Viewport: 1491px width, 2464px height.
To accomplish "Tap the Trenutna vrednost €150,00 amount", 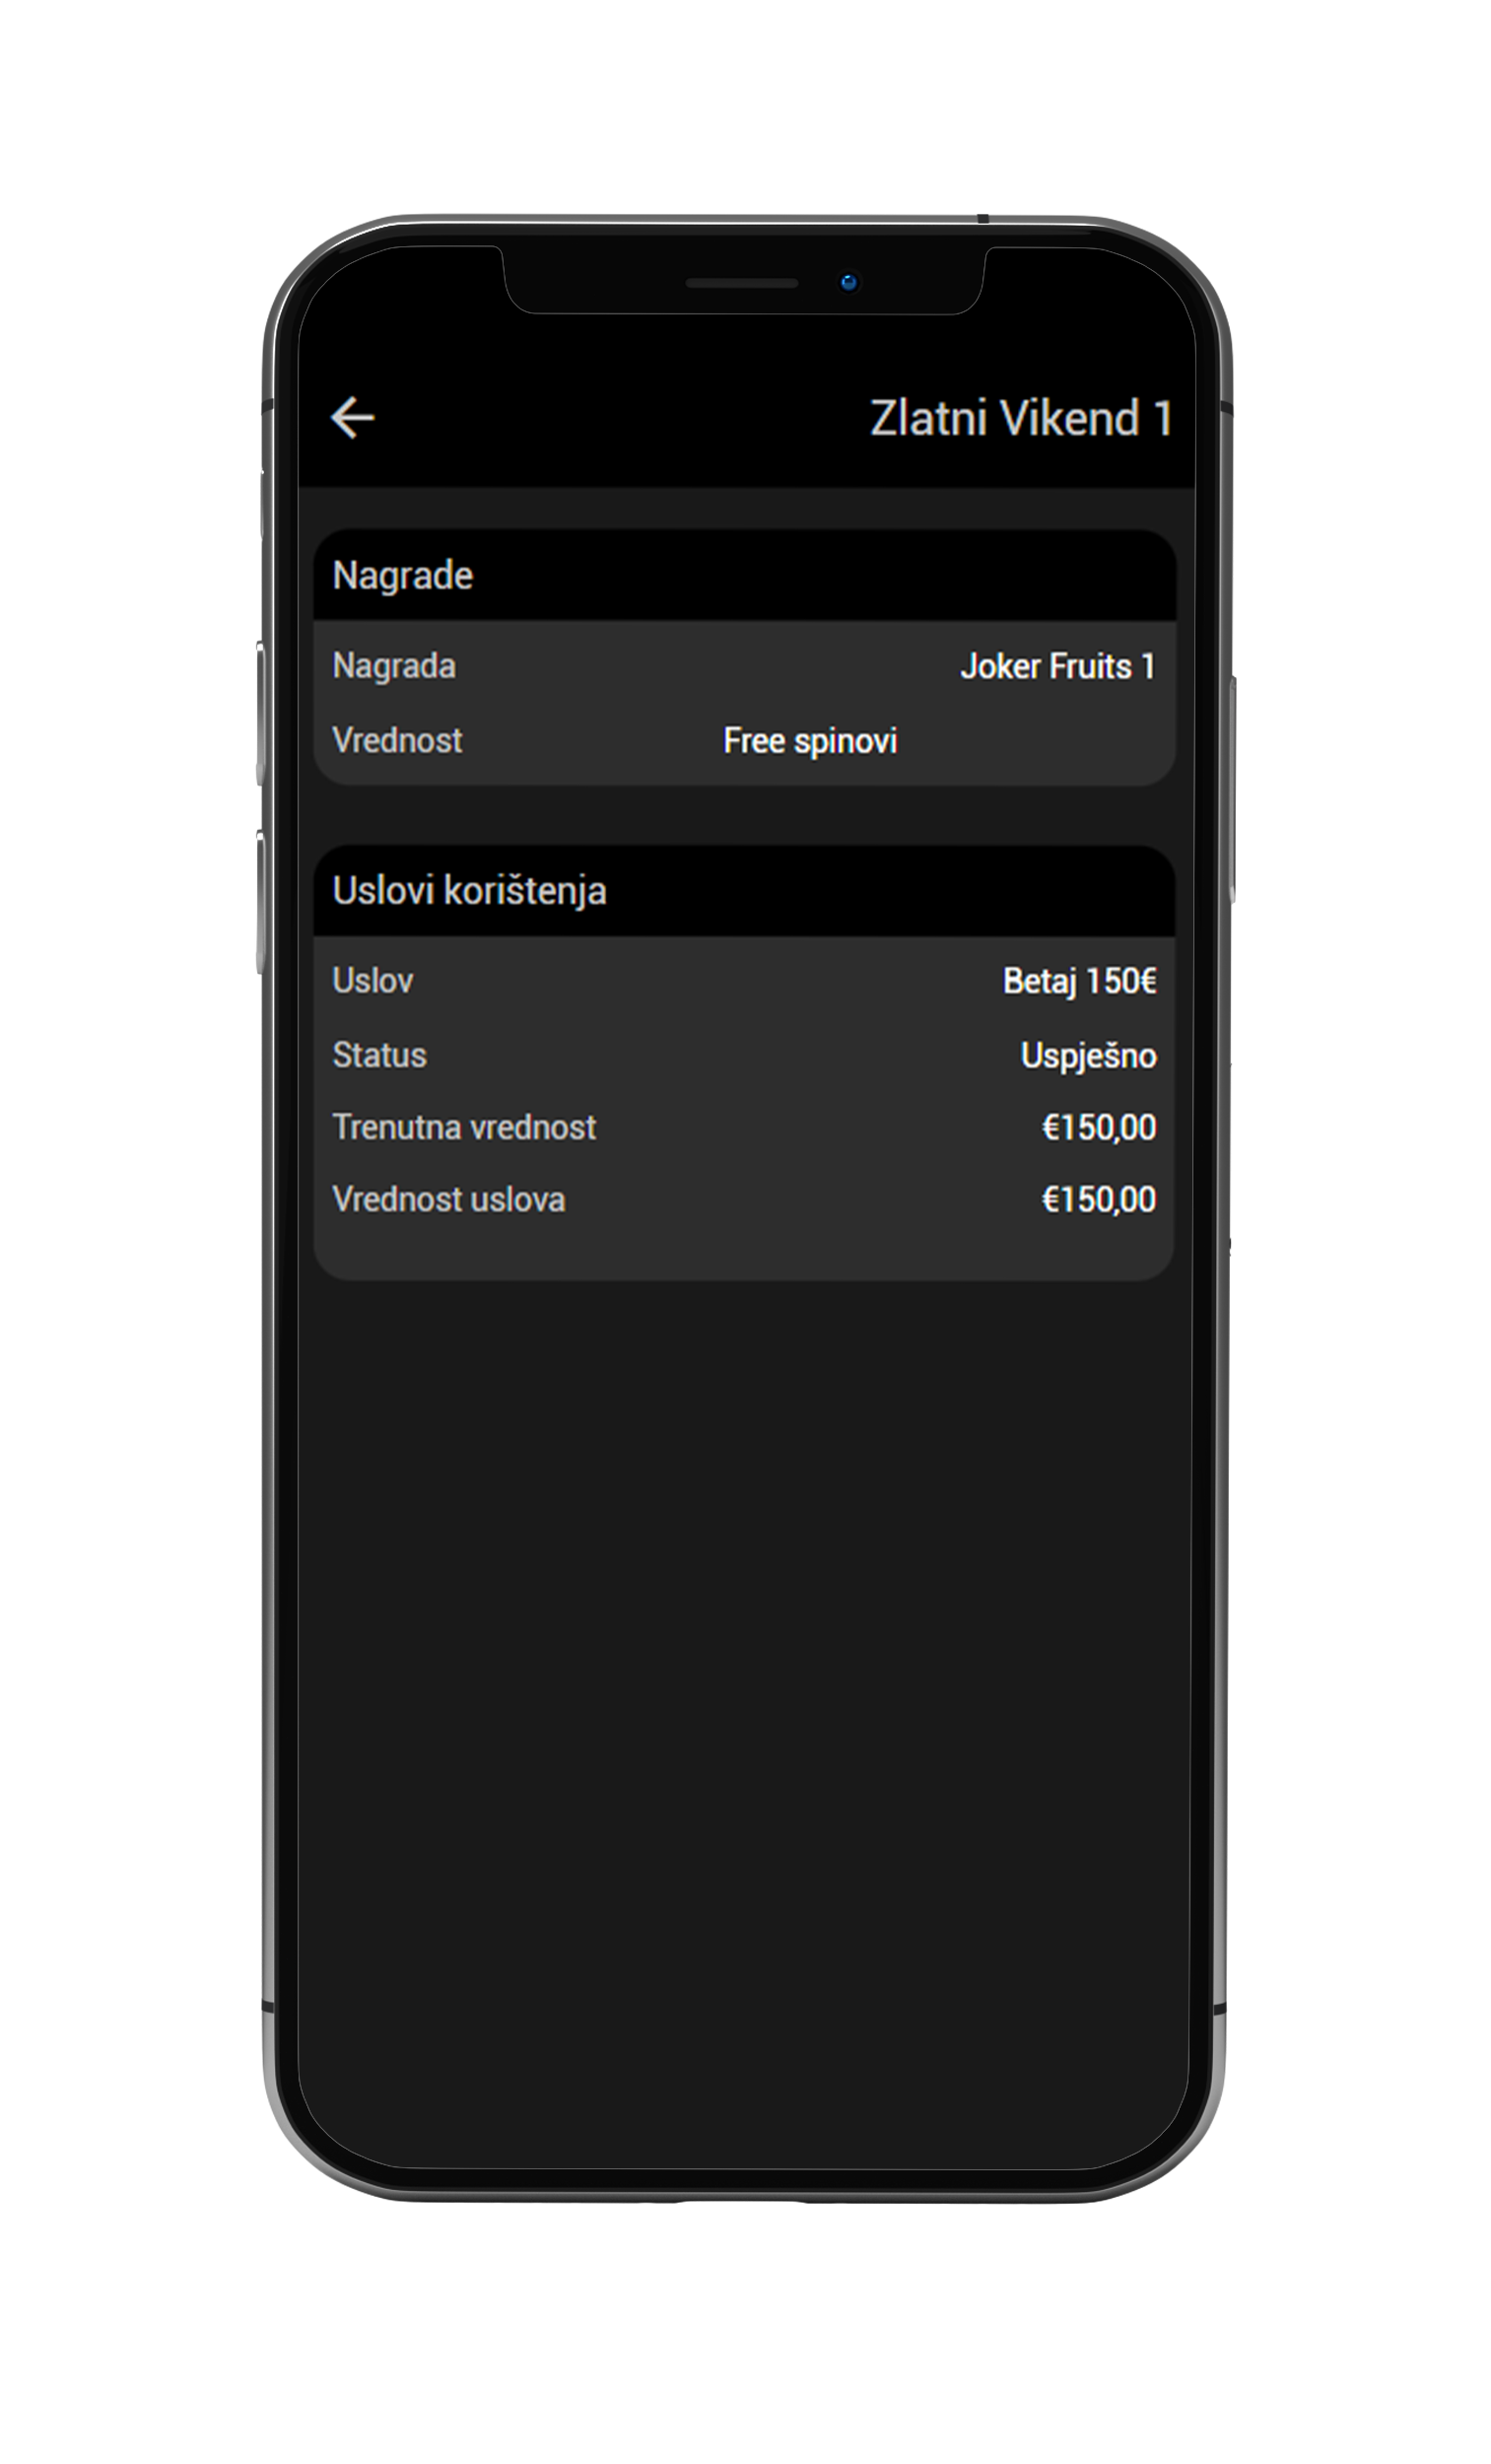I will point(1098,1128).
